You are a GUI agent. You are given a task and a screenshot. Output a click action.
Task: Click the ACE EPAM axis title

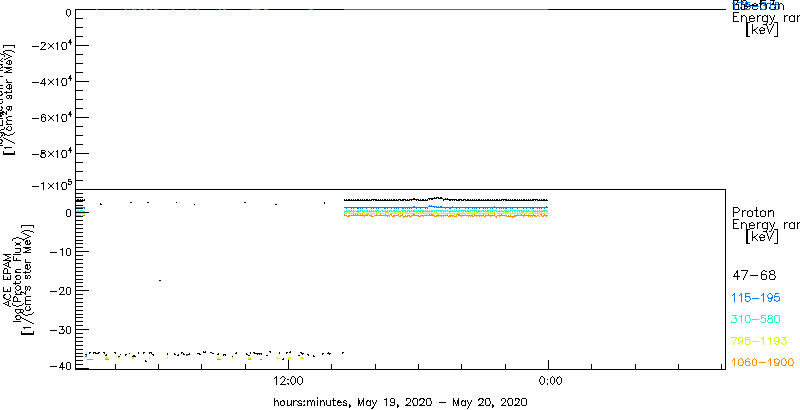tap(9, 279)
